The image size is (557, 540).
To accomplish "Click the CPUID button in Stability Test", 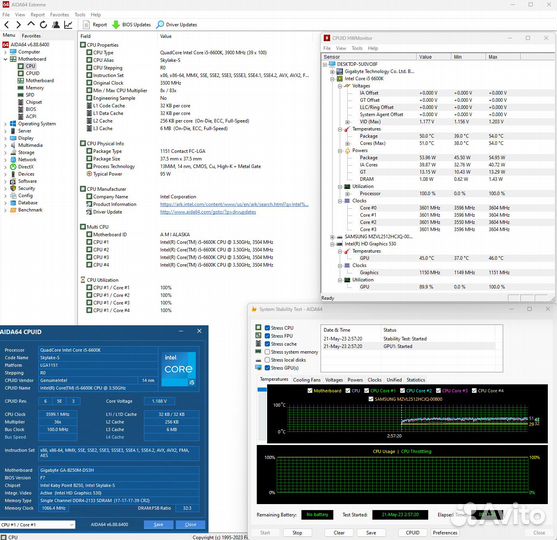I will (412, 533).
